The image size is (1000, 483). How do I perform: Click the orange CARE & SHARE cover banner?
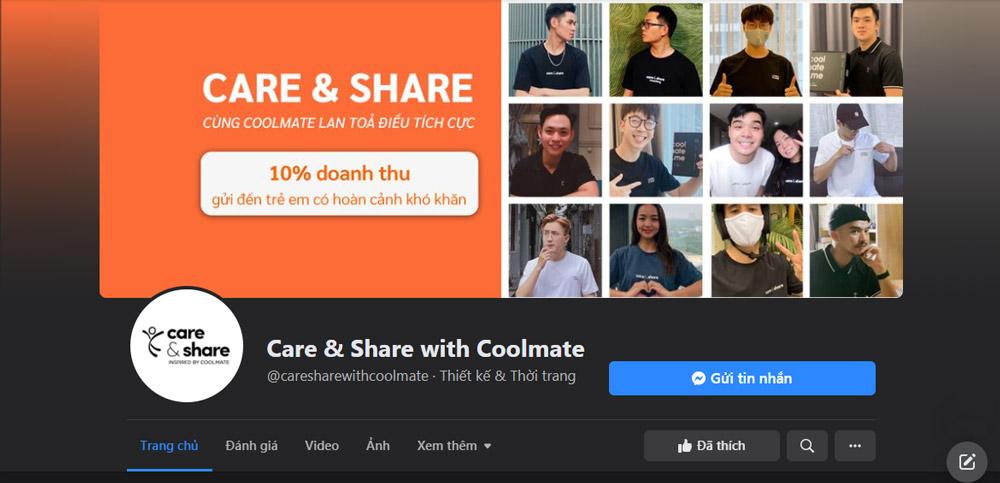coord(300,149)
